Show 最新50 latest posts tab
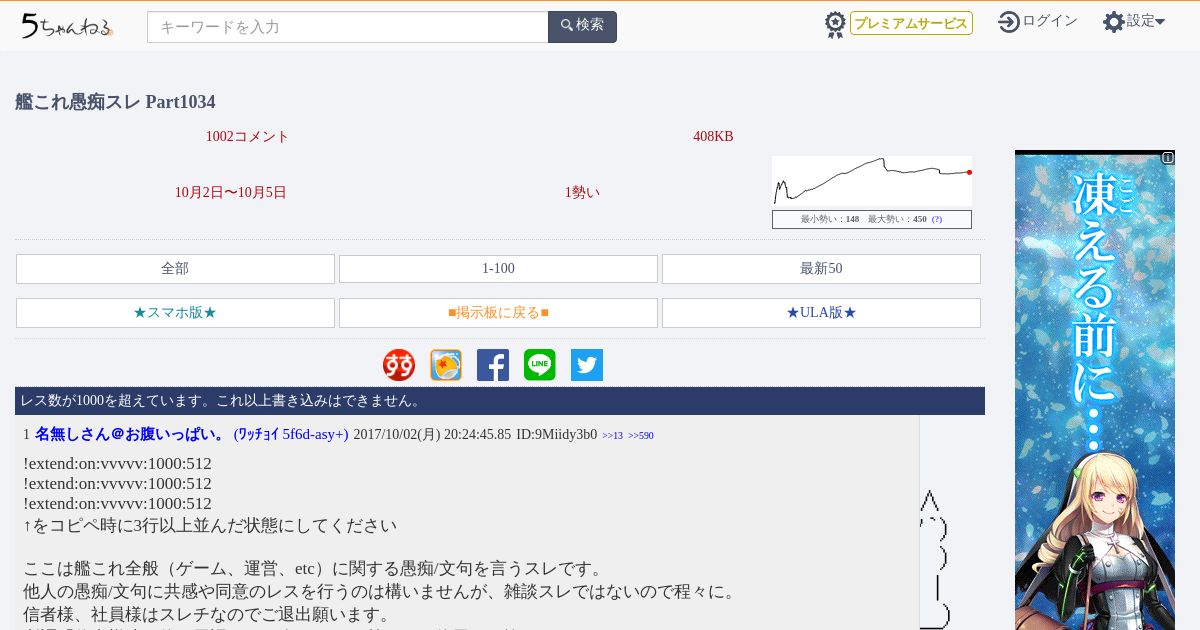The image size is (1200, 630). coord(821,269)
